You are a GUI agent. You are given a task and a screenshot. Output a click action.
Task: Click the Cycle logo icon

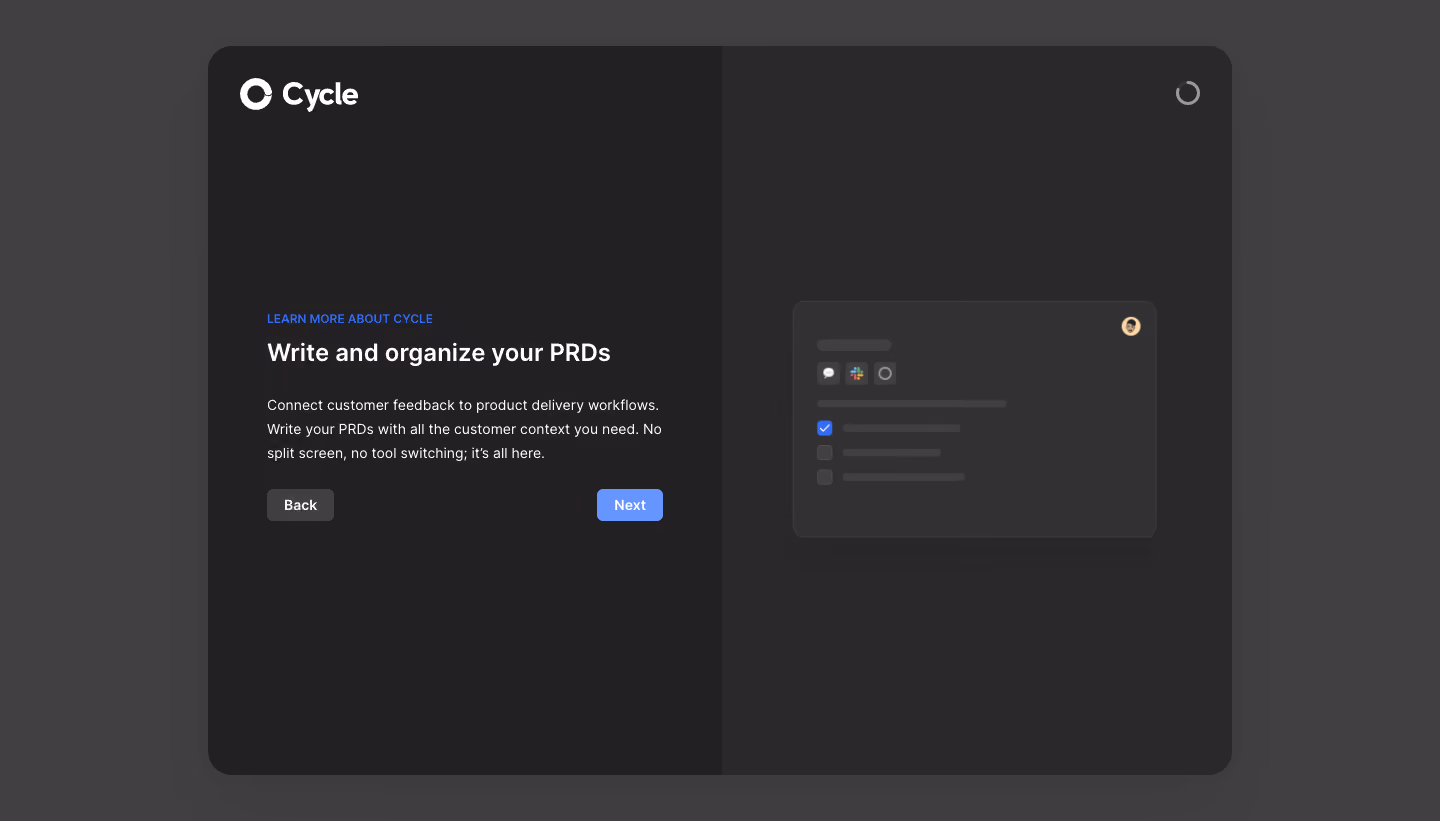(256, 94)
